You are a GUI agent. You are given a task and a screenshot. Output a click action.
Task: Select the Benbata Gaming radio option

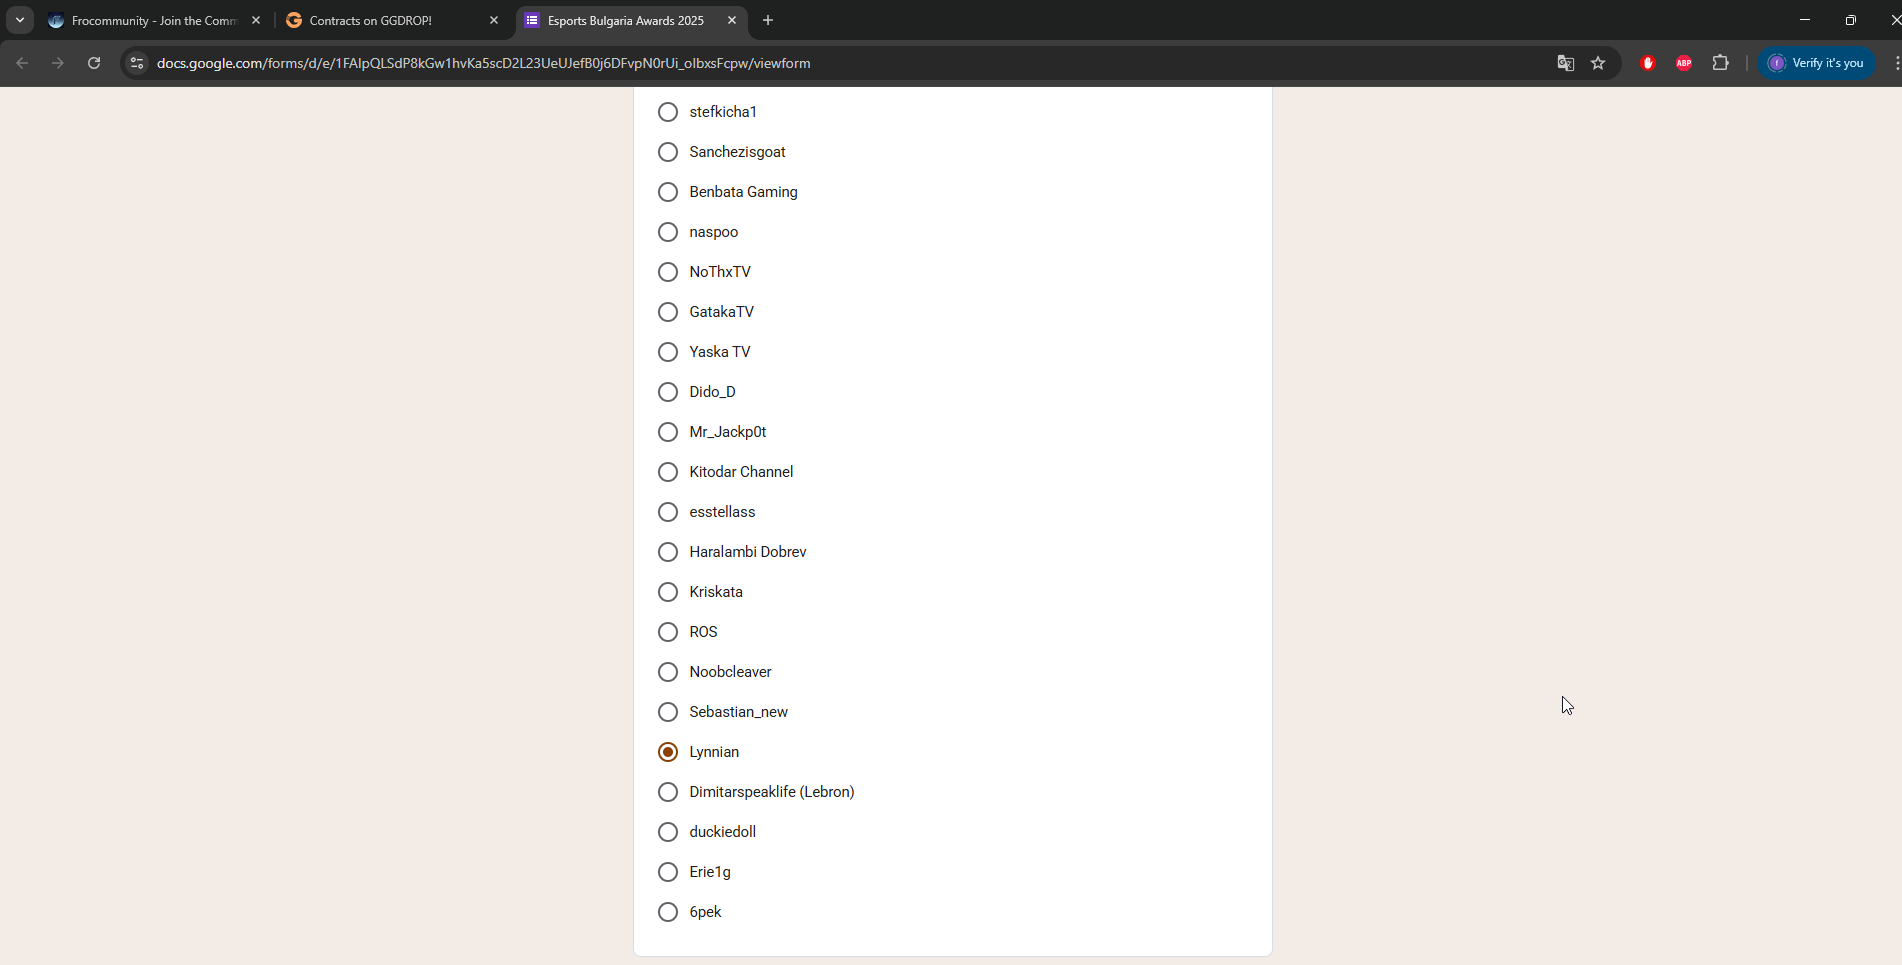click(x=668, y=192)
